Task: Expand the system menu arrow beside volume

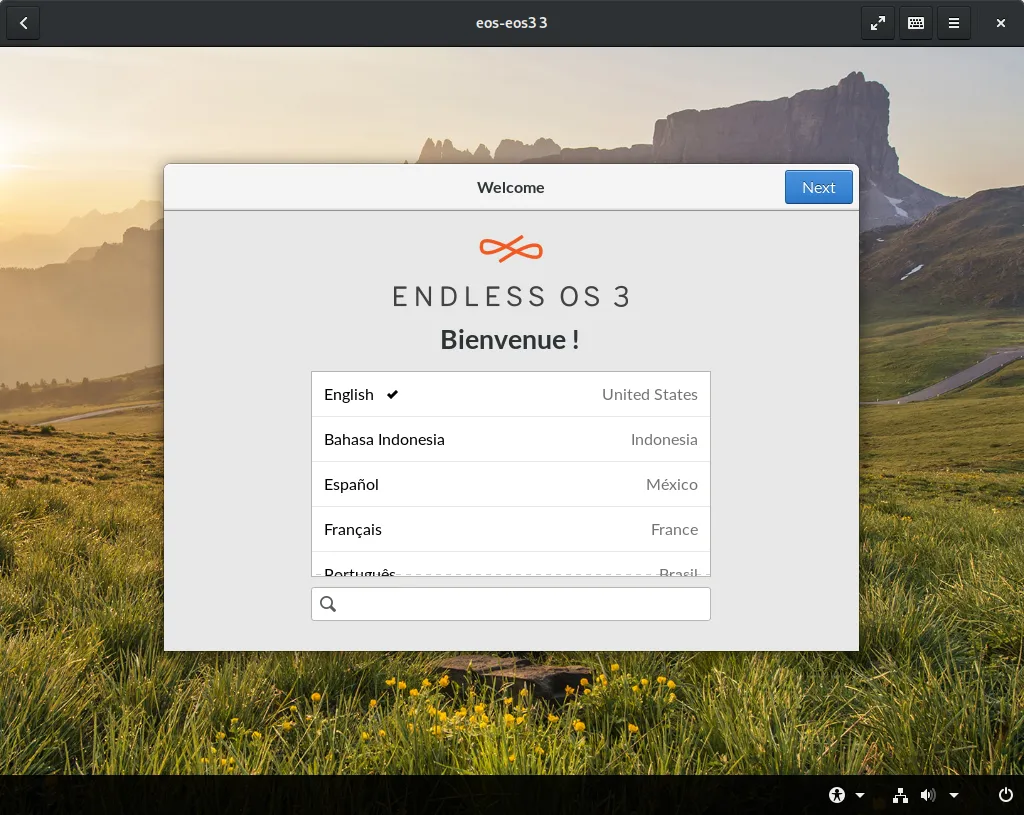Action: [x=954, y=796]
